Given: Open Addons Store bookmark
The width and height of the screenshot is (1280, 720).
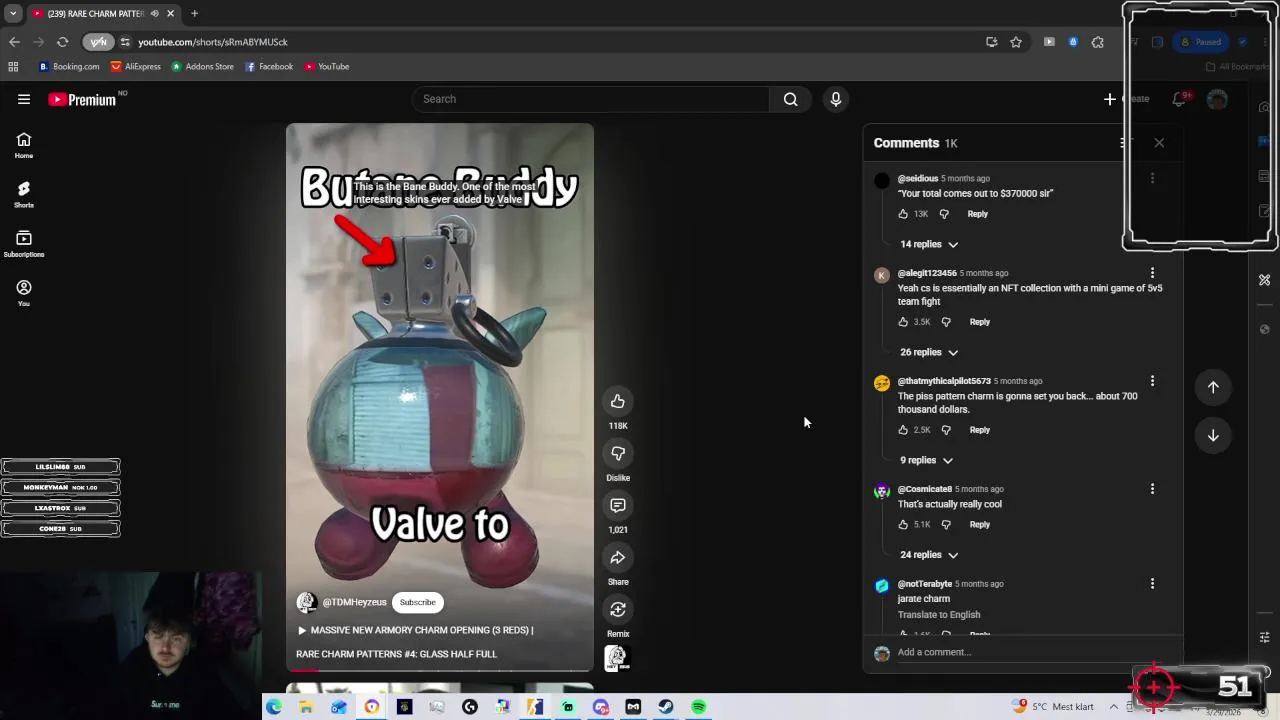Looking at the screenshot, I should [203, 67].
